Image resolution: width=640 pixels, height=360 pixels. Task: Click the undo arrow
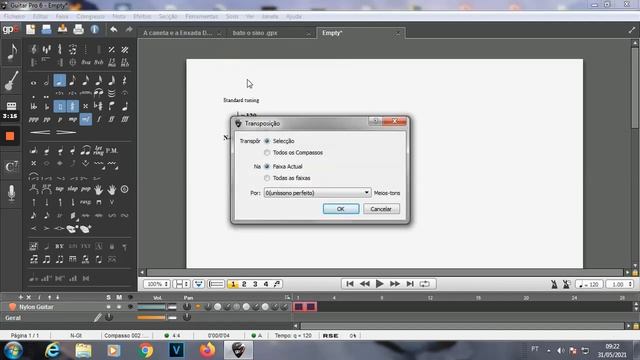tap(113, 29)
